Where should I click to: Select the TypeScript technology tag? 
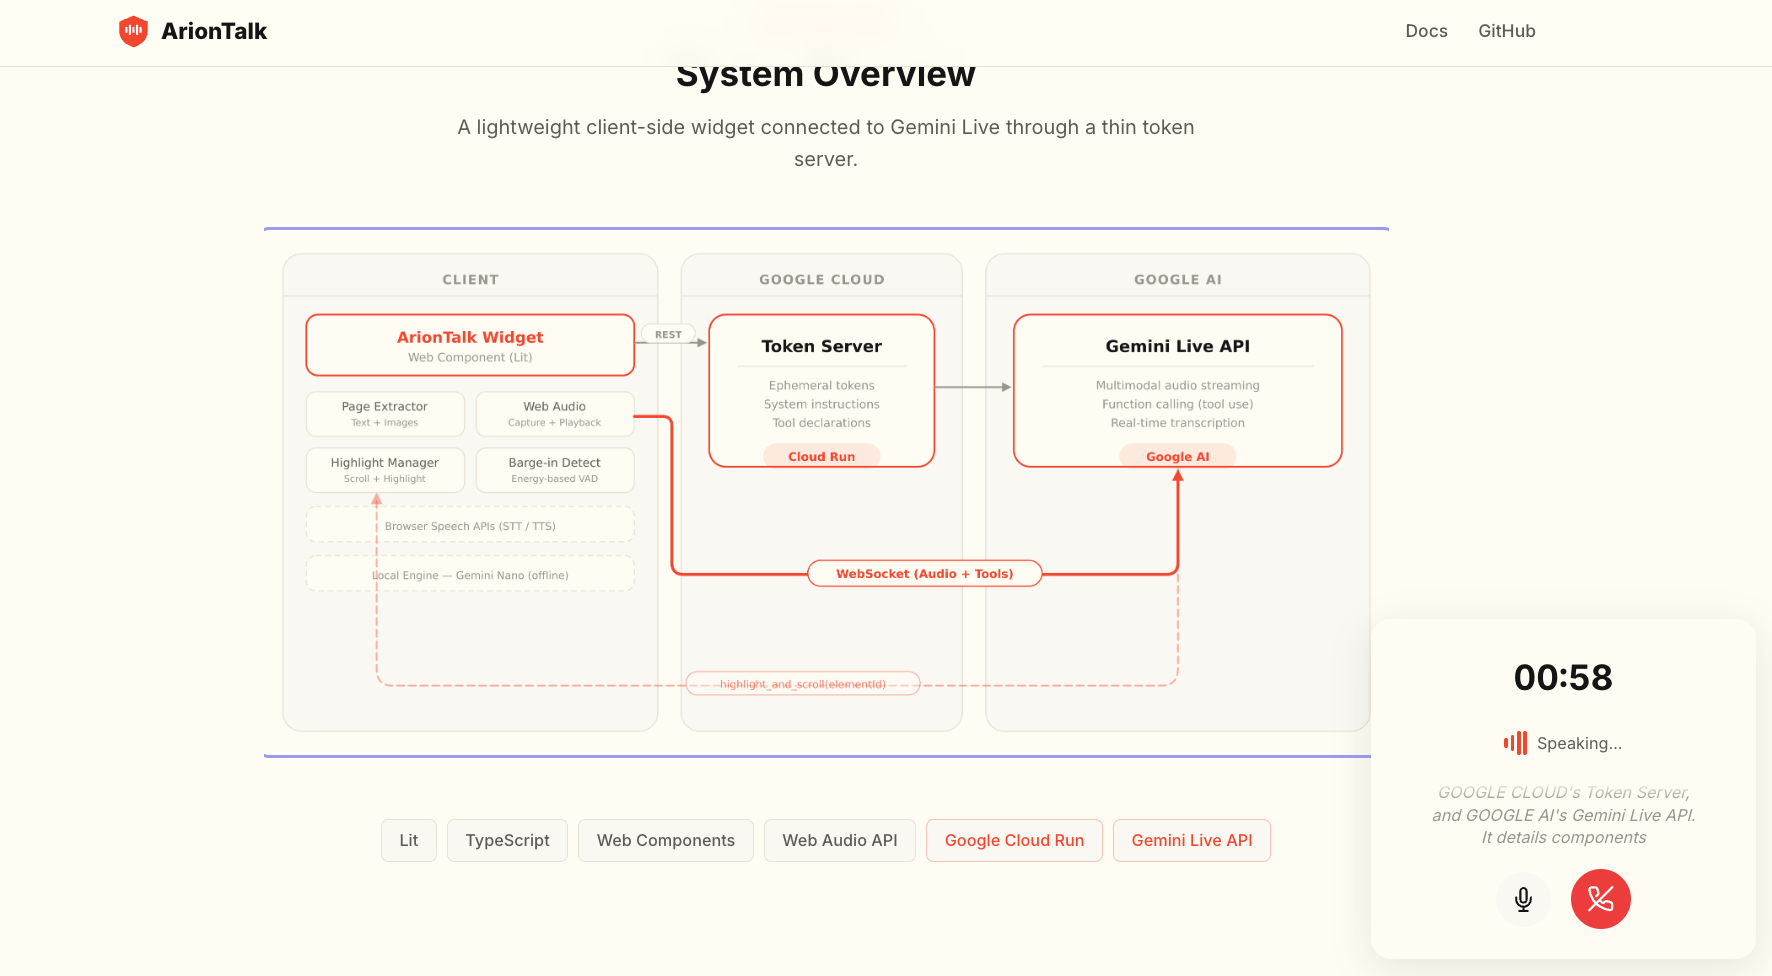click(507, 840)
